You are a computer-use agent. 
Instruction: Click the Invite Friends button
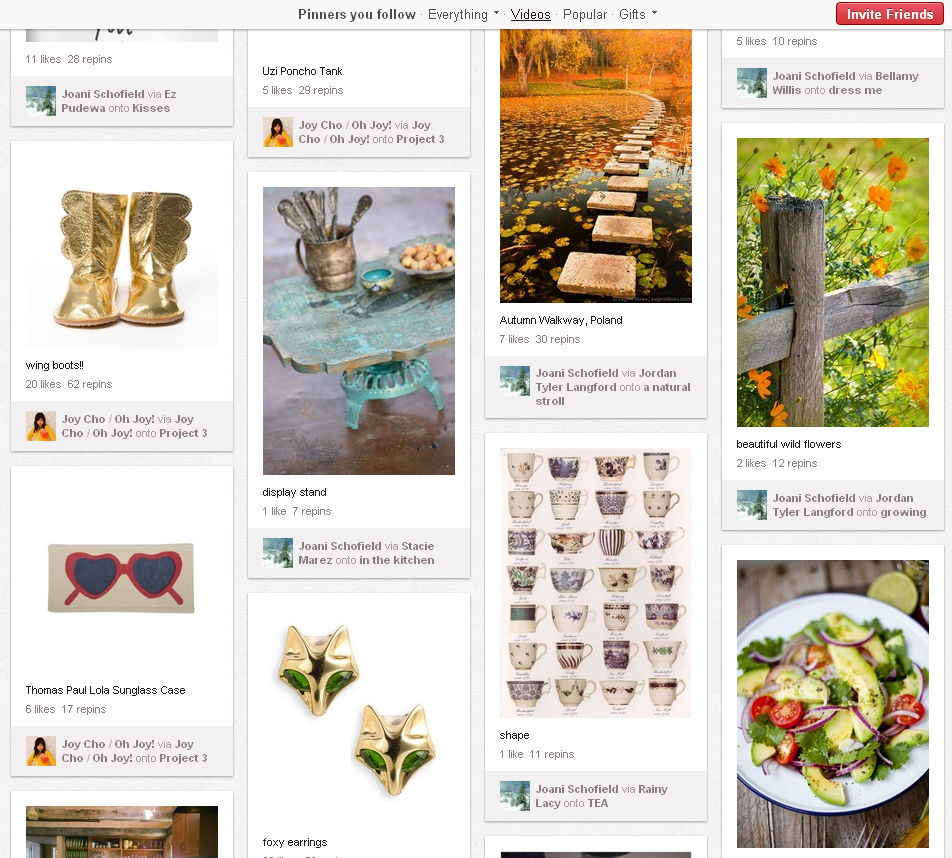(889, 14)
